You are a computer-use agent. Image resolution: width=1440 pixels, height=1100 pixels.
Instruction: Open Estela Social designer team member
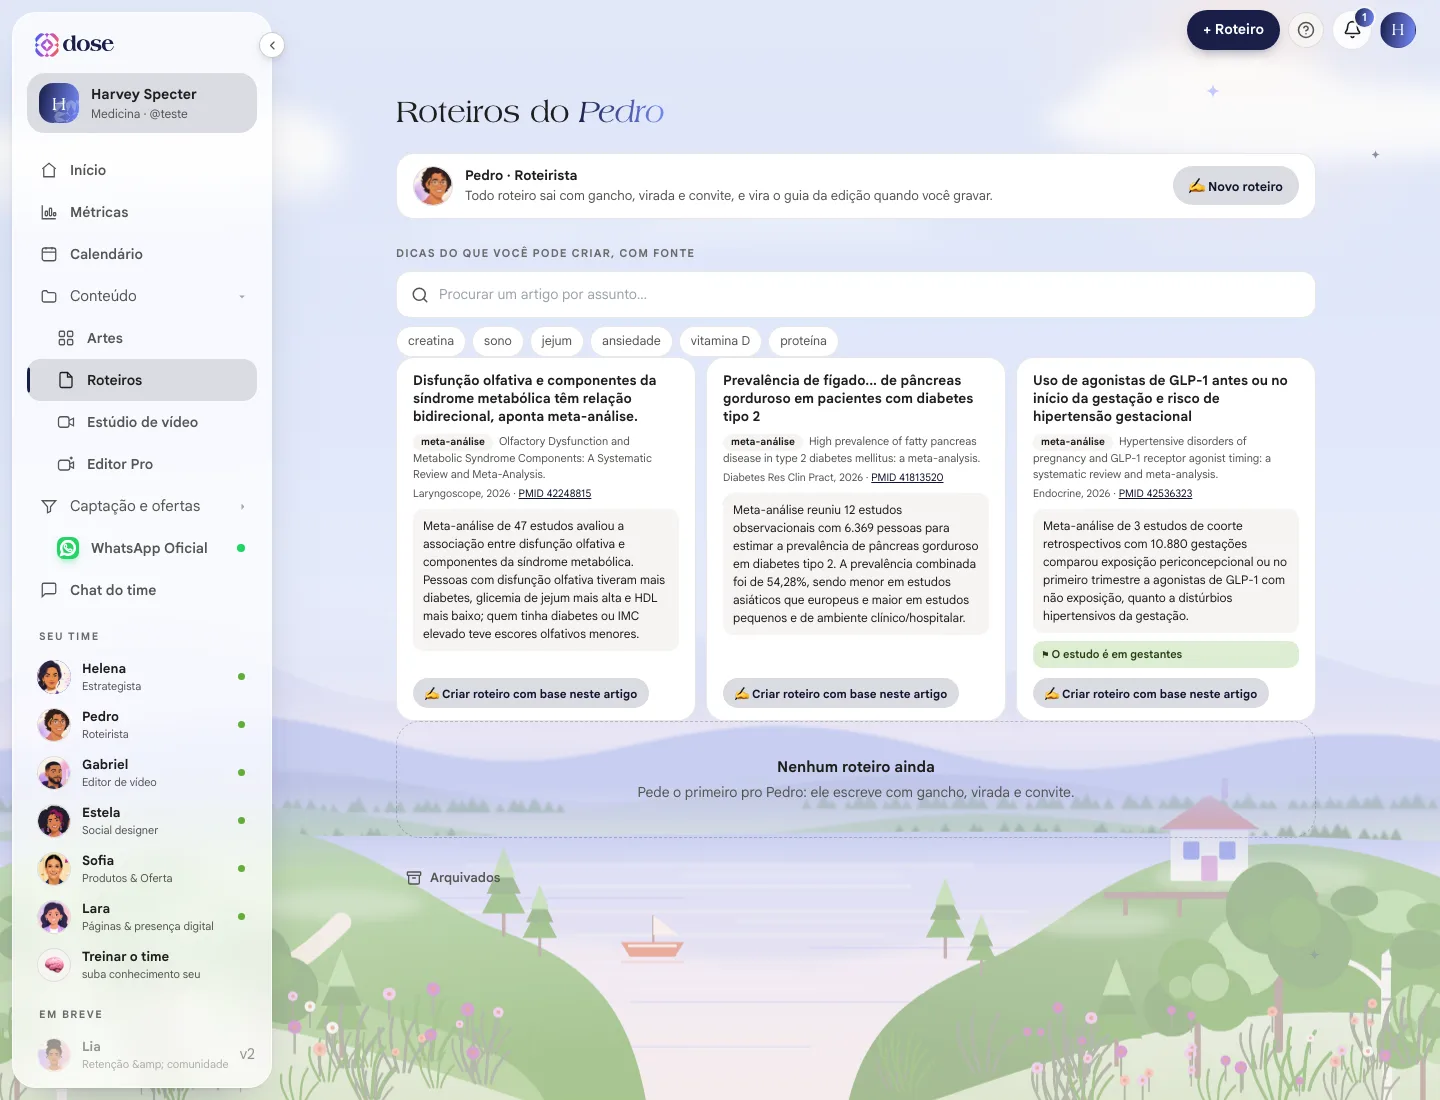(x=142, y=821)
